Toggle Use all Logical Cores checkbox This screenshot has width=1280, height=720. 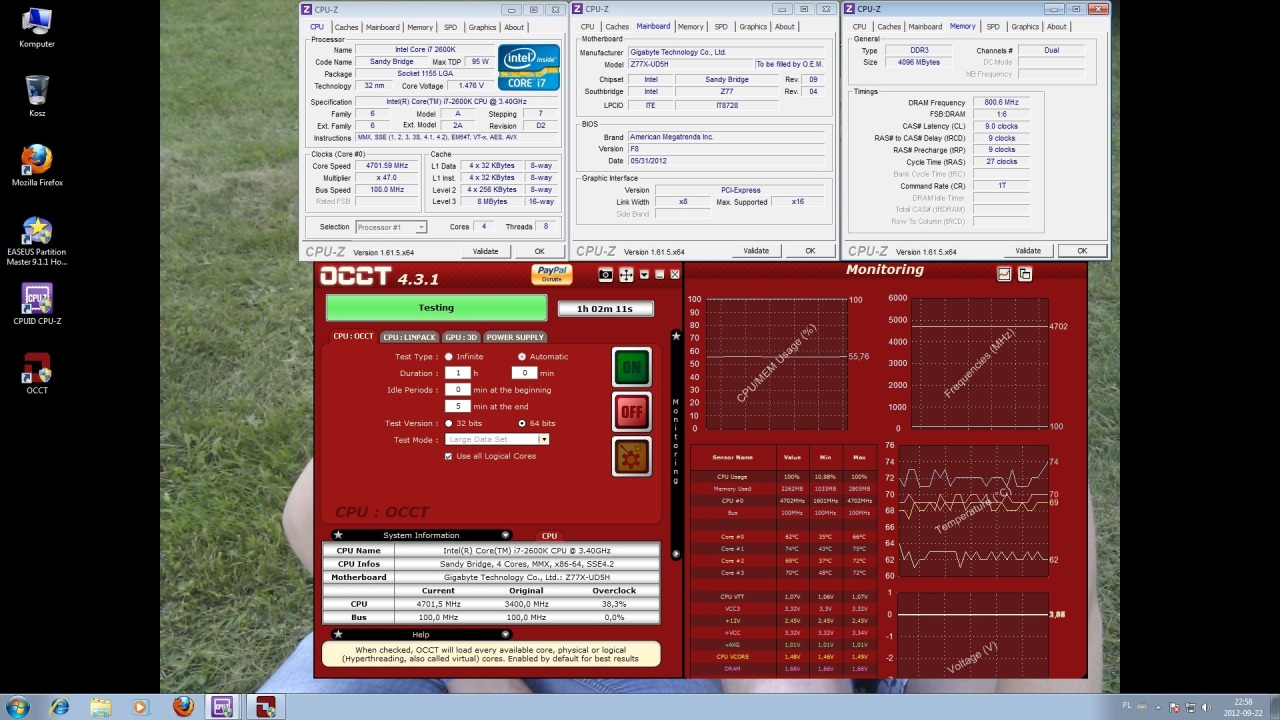(x=448, y=456)
